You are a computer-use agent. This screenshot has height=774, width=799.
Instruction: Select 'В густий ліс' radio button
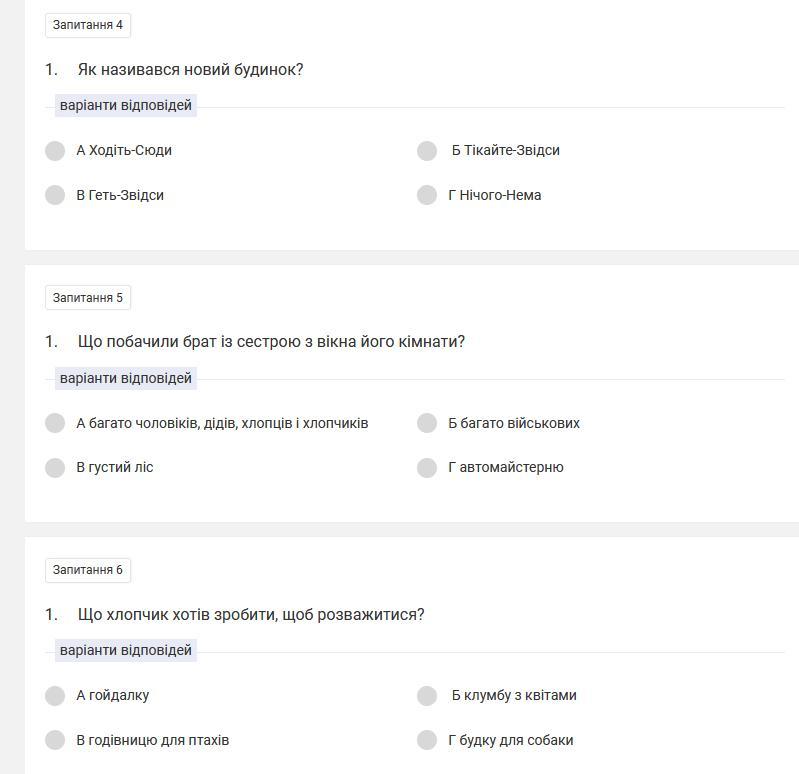55,467
